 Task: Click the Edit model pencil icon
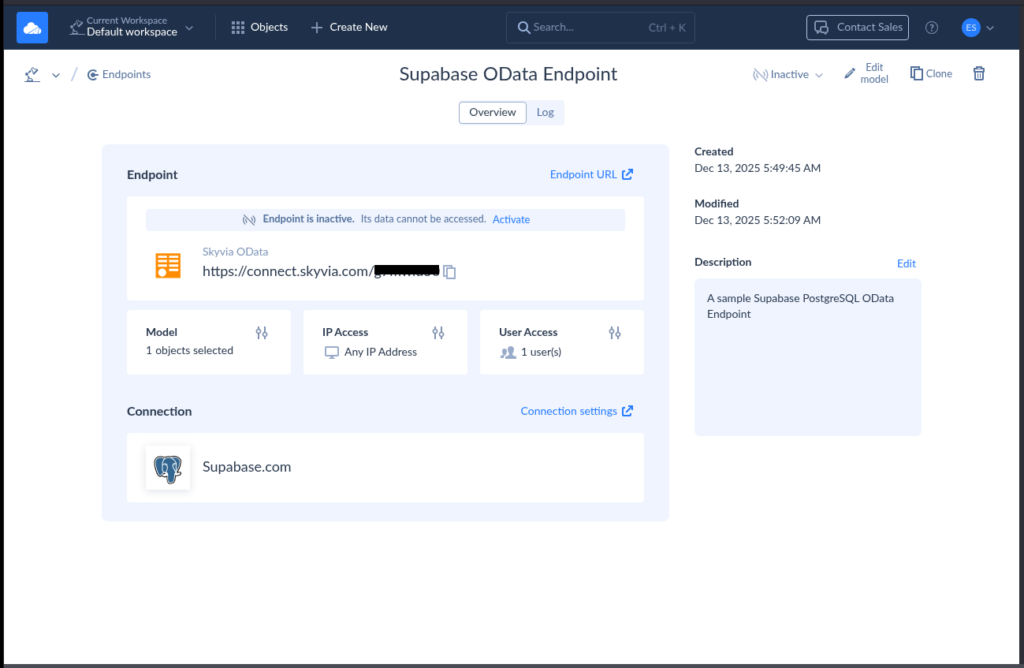pyautogui.click(x=849, y=73)
